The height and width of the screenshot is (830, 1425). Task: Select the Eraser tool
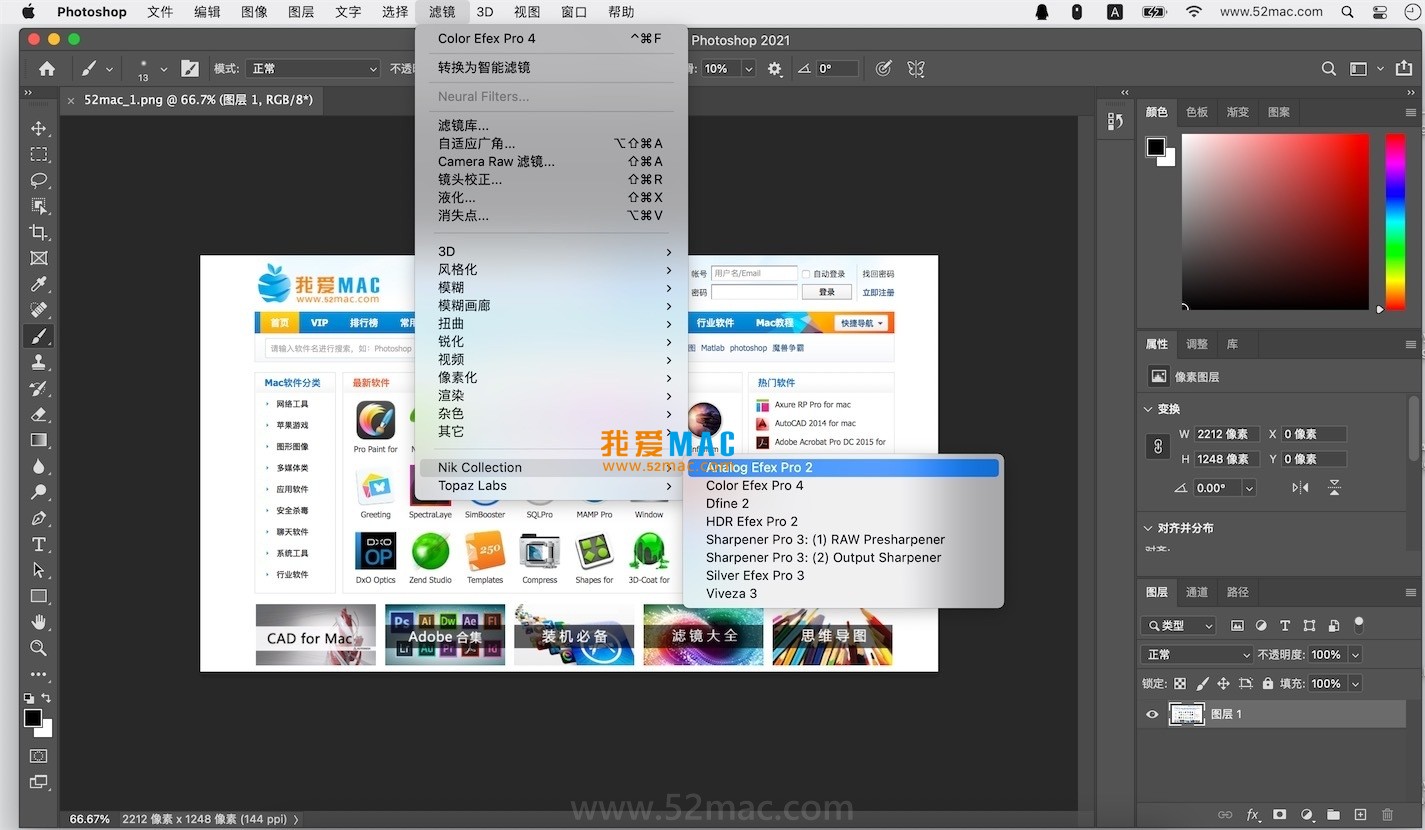[39, 414]
